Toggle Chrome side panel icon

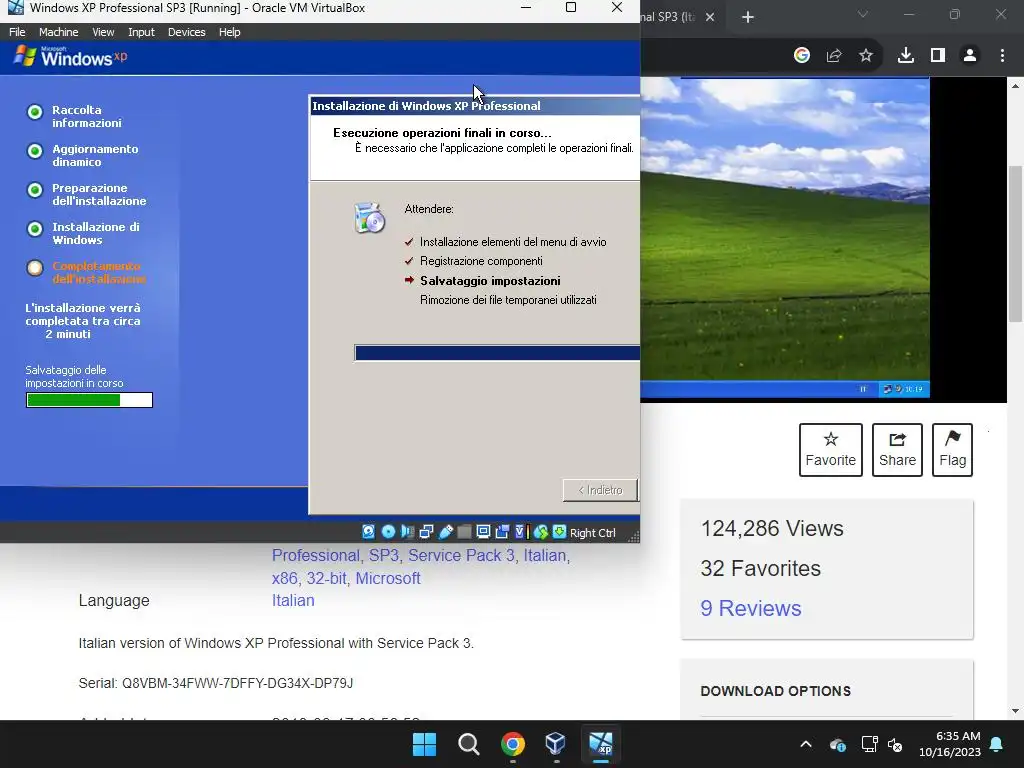click(938, 56)
